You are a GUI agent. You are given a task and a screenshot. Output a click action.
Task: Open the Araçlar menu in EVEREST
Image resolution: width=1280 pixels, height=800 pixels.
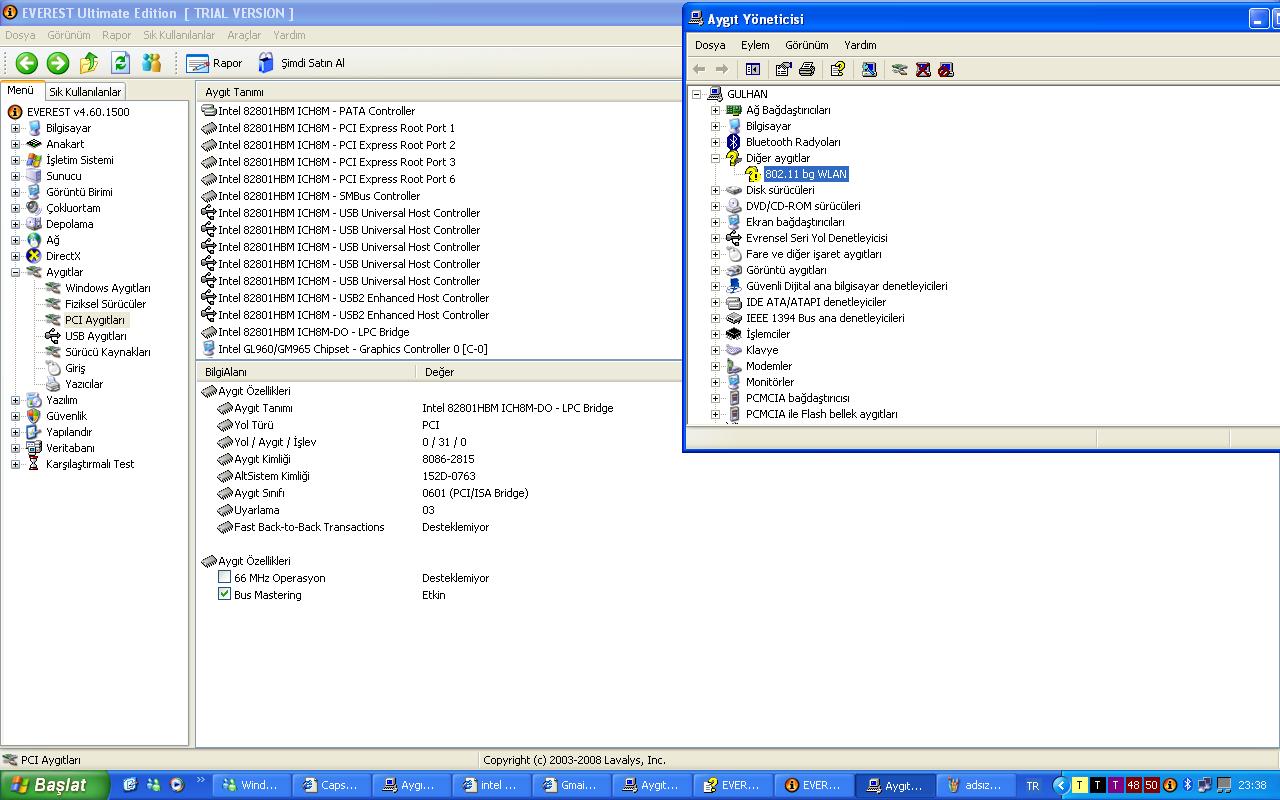coord(244,35)
